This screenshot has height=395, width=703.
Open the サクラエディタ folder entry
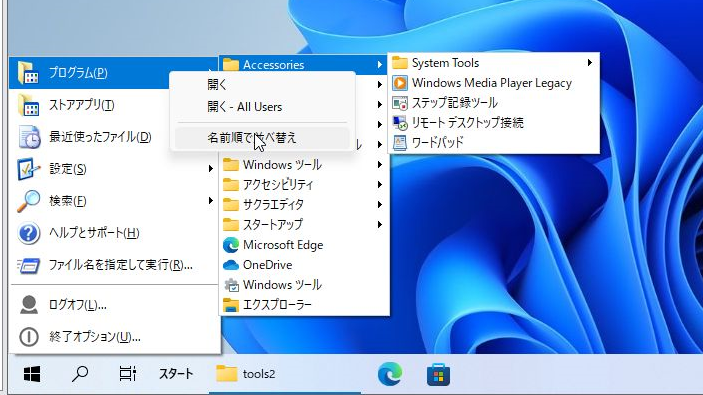[x=304, y=204]
